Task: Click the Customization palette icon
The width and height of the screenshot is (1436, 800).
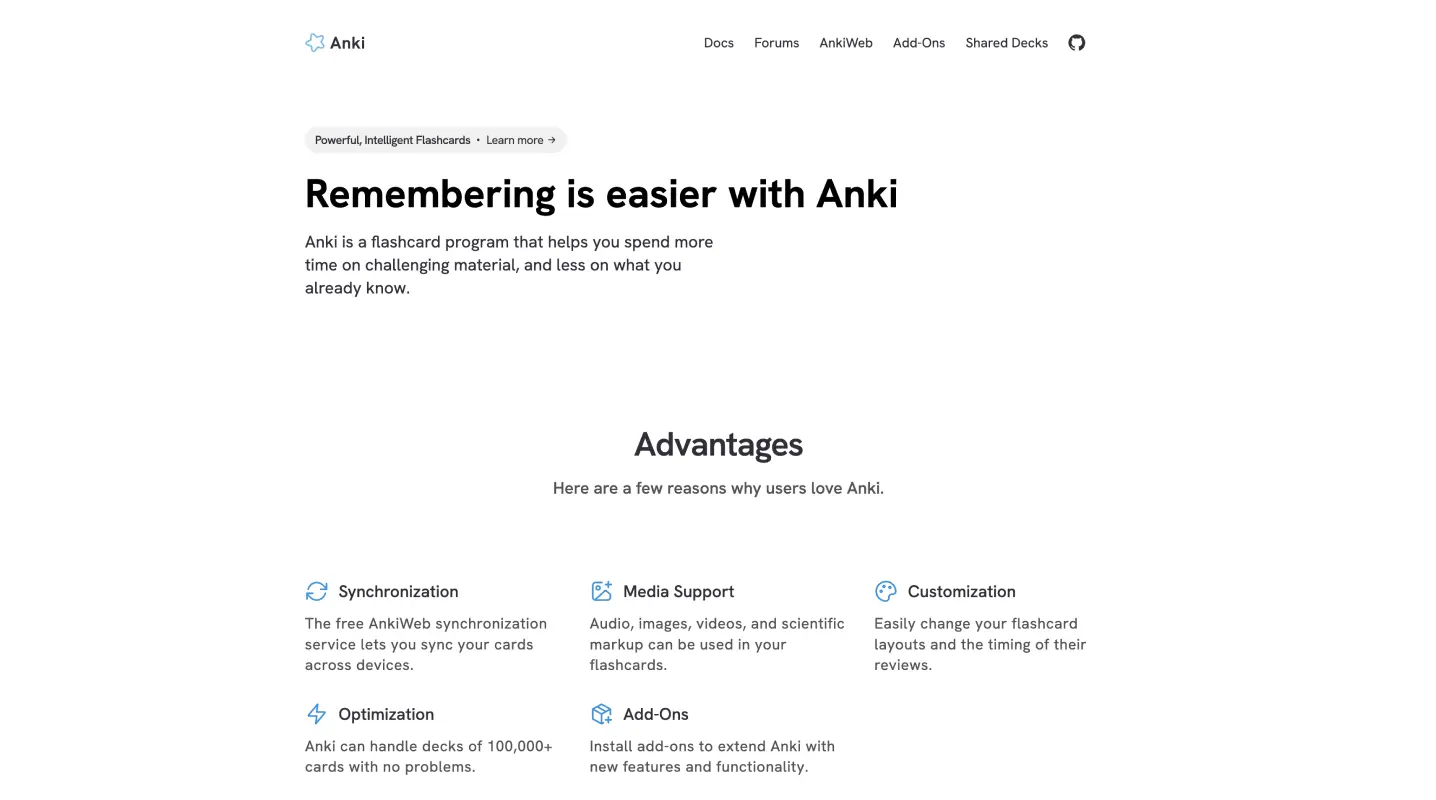Action: tap(886, 591)
